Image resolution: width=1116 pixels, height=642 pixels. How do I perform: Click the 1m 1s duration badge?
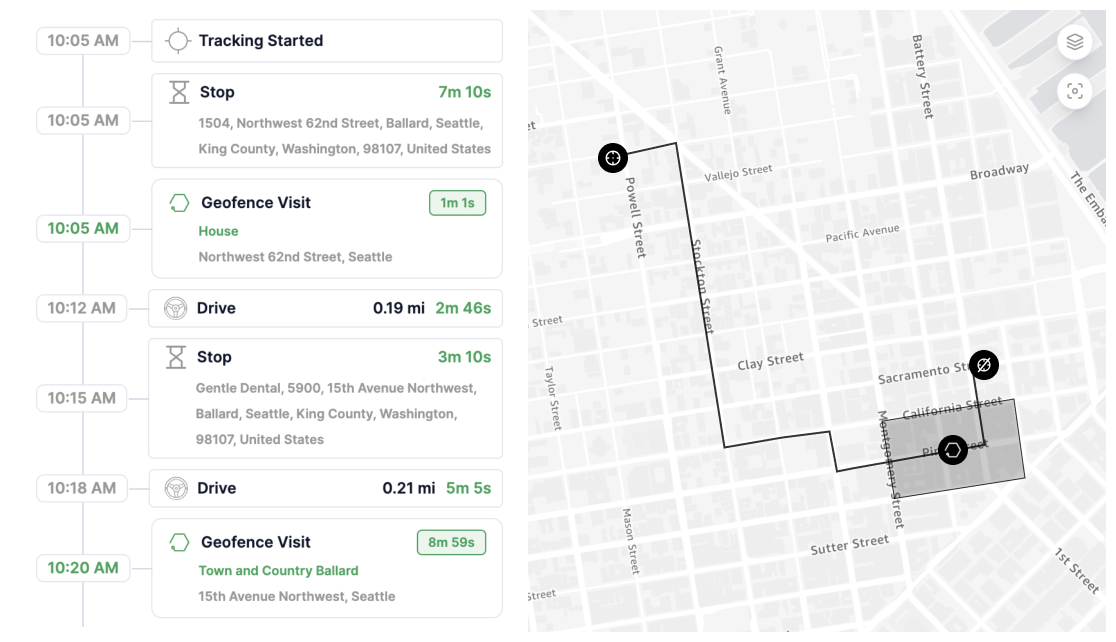tap(457, 203)
